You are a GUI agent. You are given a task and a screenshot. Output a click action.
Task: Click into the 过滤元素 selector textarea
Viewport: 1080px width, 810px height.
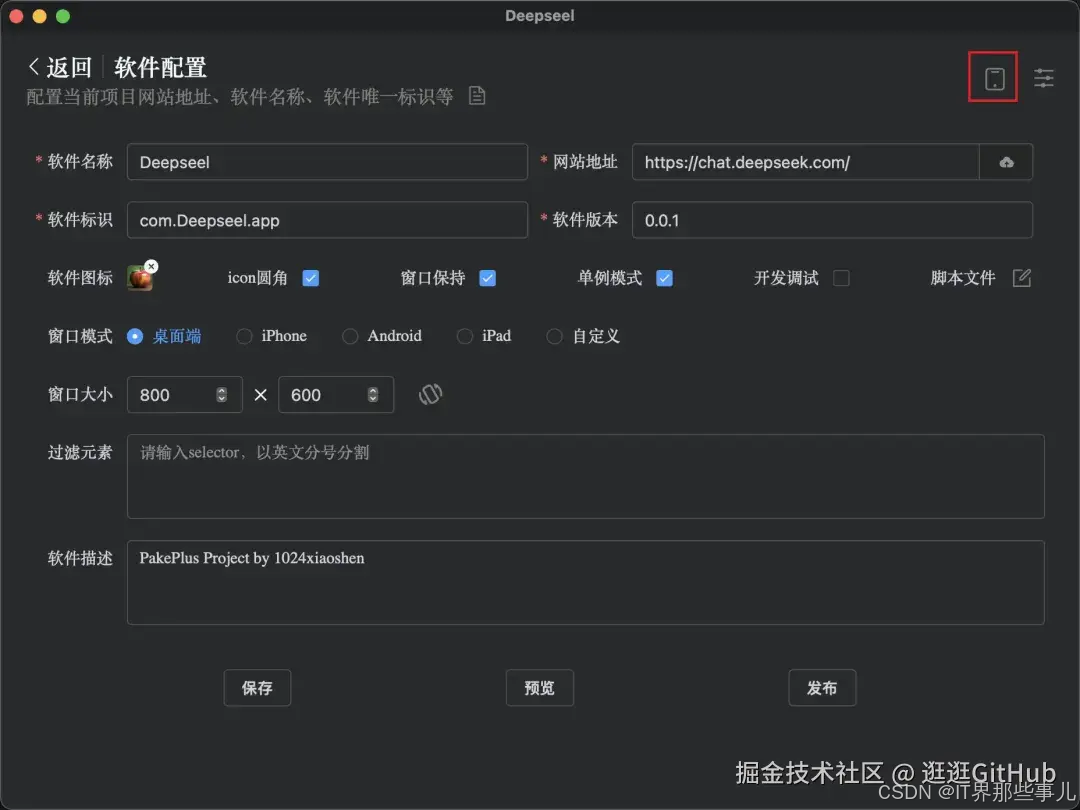[x=585, y=476]
